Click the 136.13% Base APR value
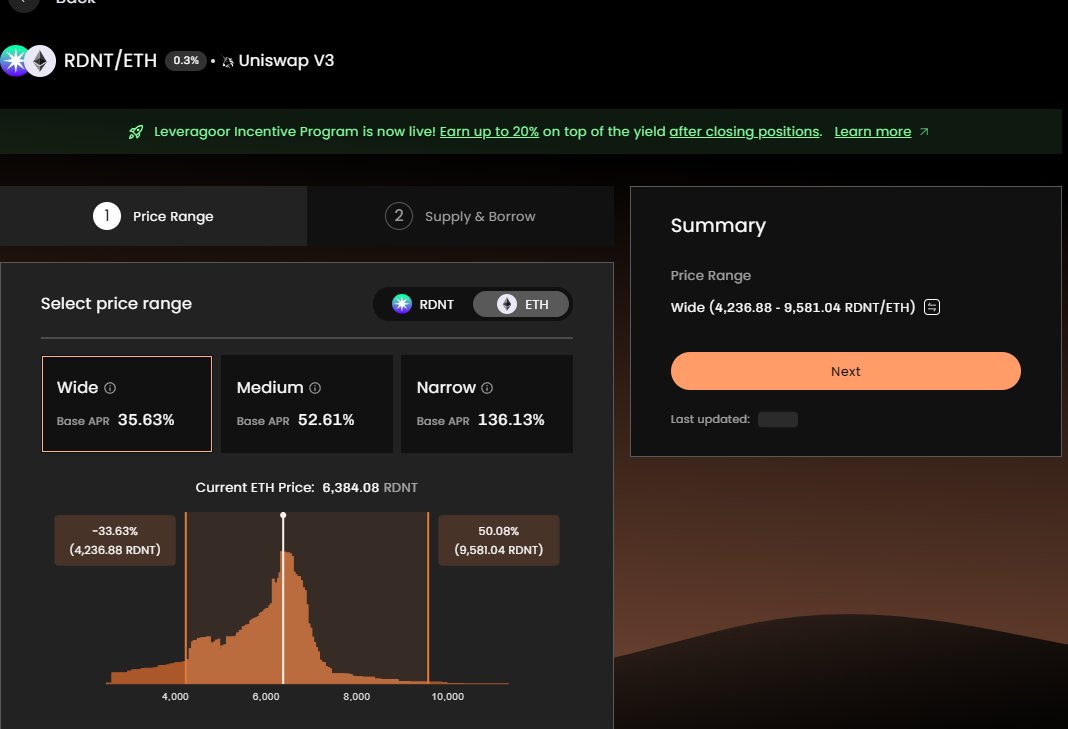The image size is (1068, 729). click(x=511, y=420)
